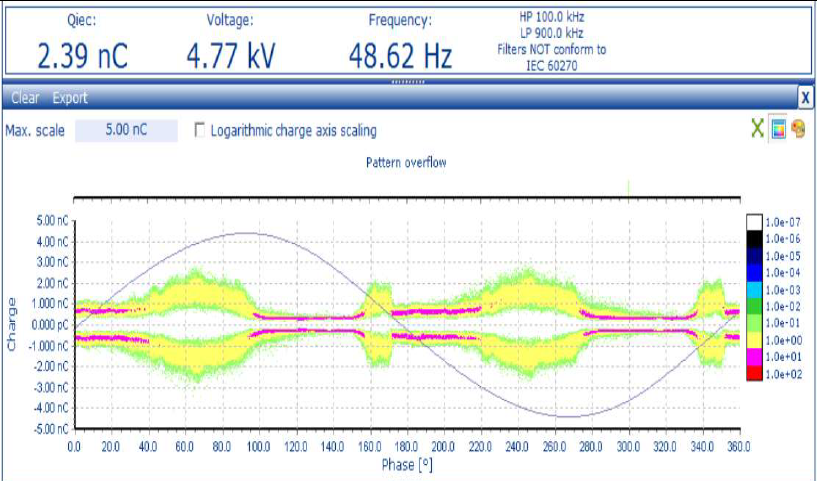Click the Pattern overflow label
This screenshot has width=817, height=481.
(x=406, y=162)
